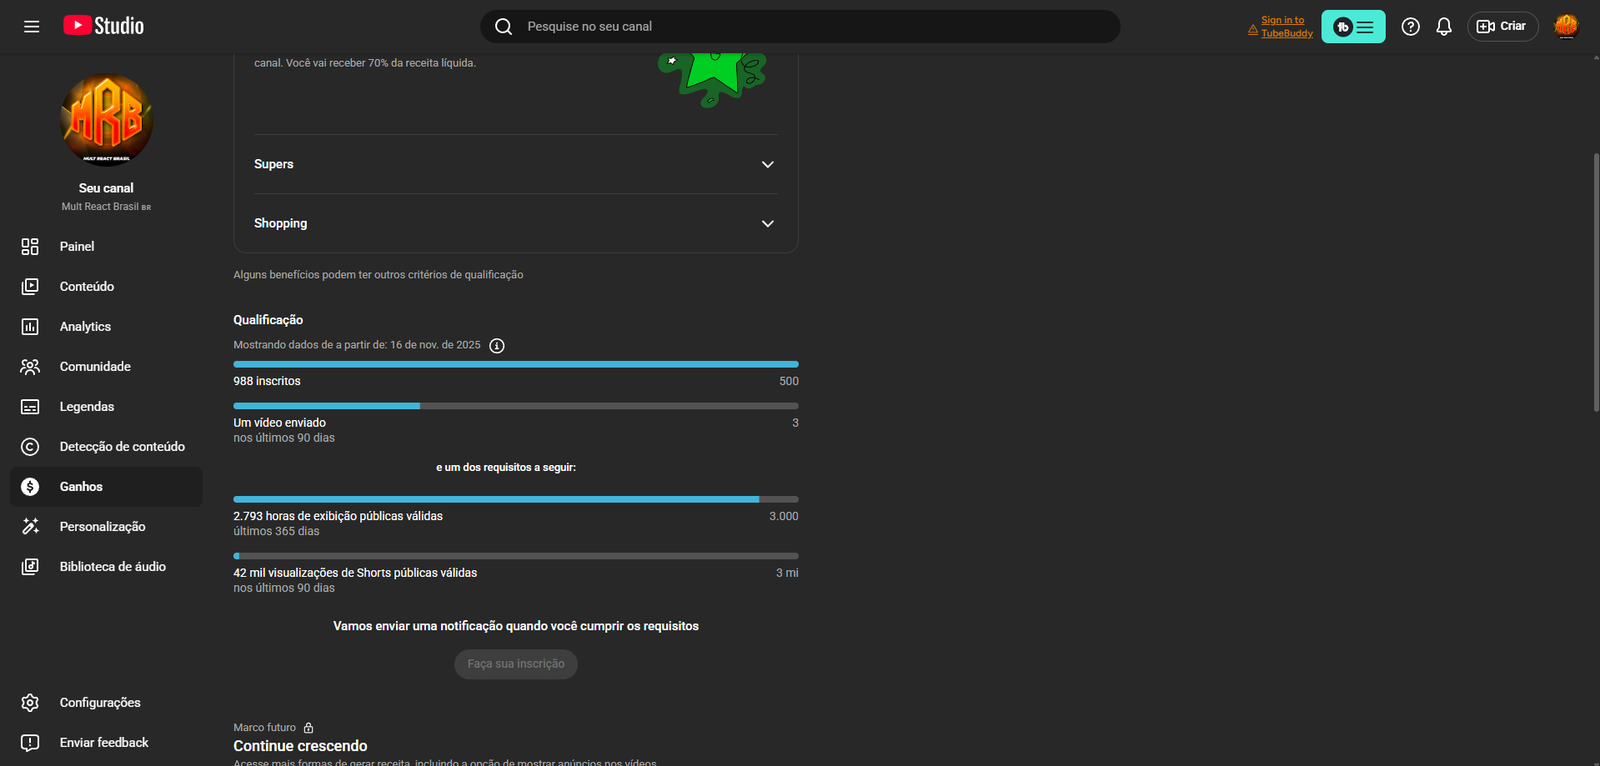
Task: Click the Criar button
Action: [1502, 27]
